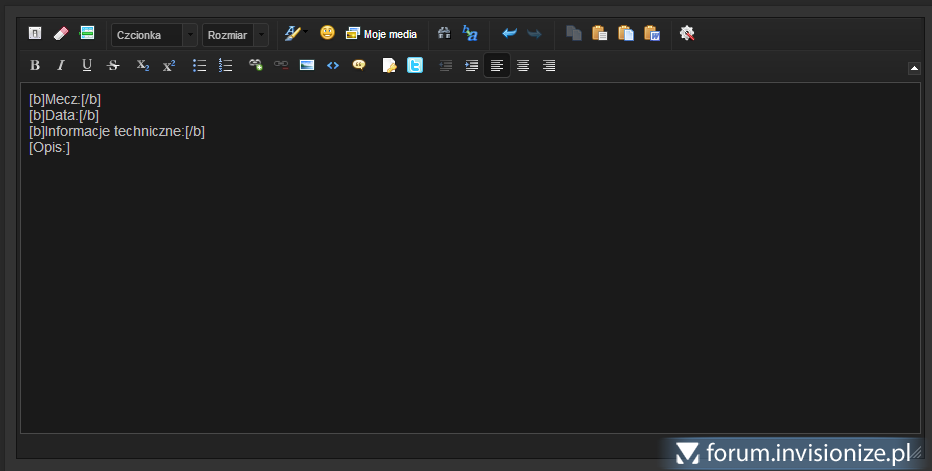Undo the last edit
Image resolution: width=932 pixels, height=471 pixels.
(509, 34)
